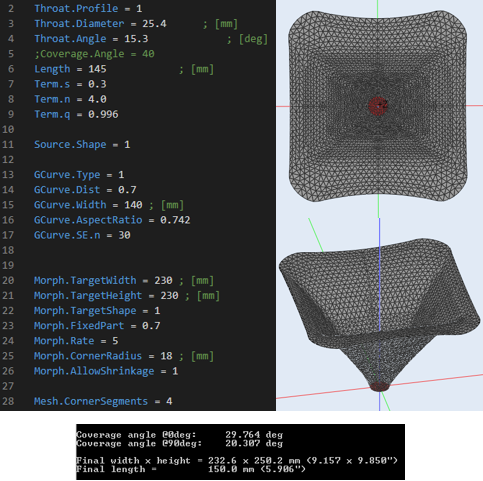Click line number 13 in the gutter
483x481 pixels.
pyautogui.click(x=8, y=175)
